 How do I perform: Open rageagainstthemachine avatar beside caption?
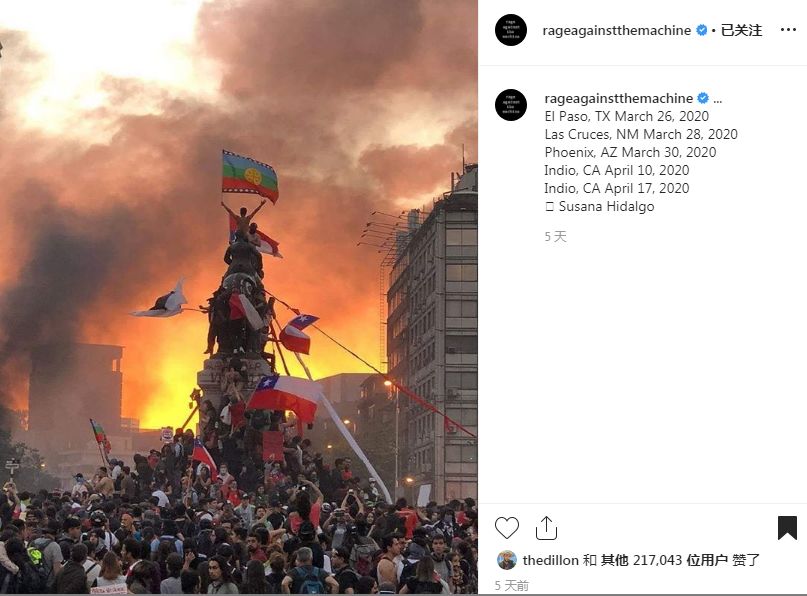pos(511,105)
